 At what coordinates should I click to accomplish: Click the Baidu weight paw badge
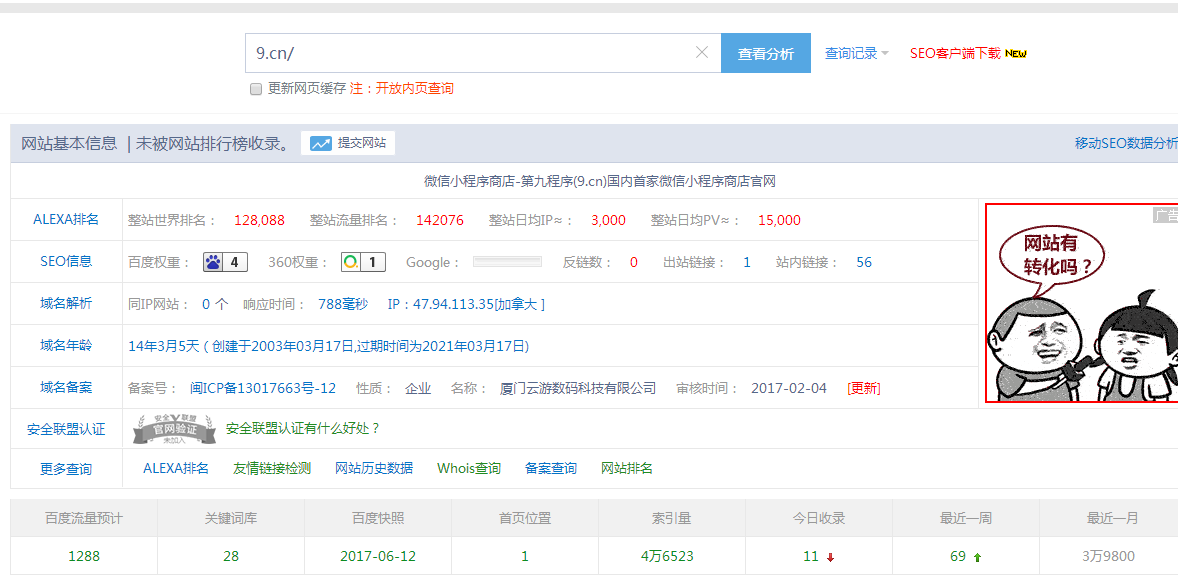point(225,262)
